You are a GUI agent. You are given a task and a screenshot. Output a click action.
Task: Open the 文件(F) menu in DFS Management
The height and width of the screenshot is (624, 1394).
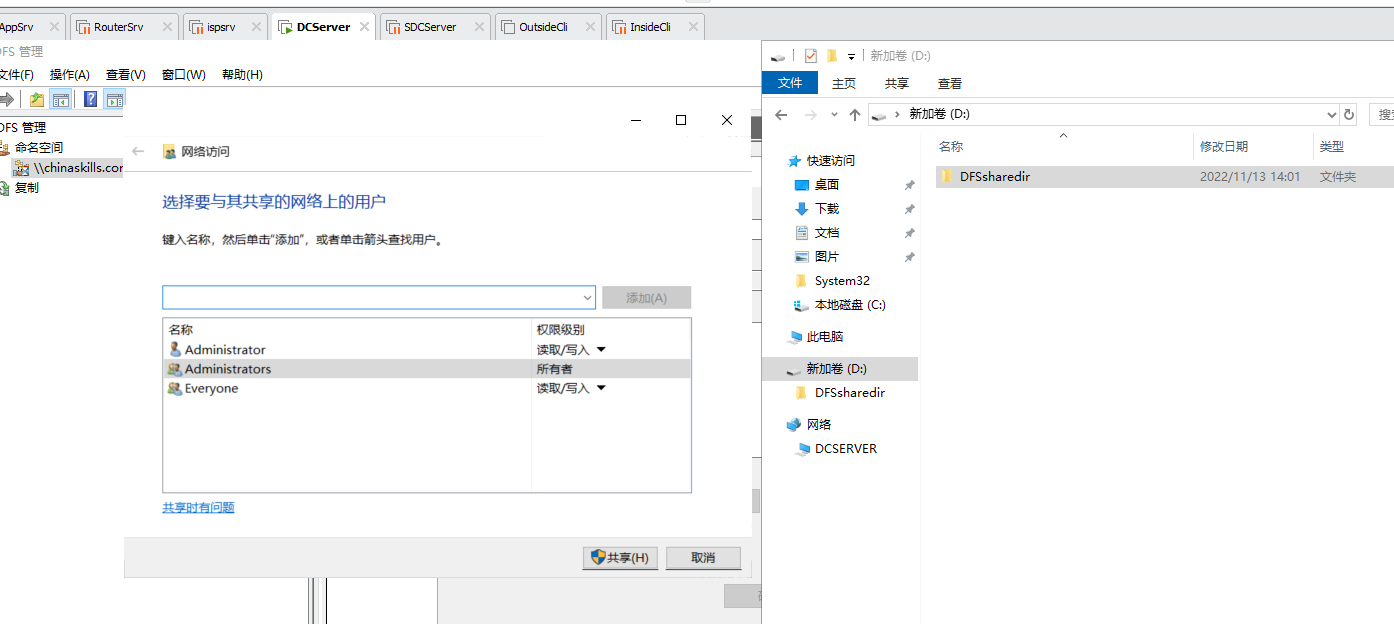pos(16,75)
